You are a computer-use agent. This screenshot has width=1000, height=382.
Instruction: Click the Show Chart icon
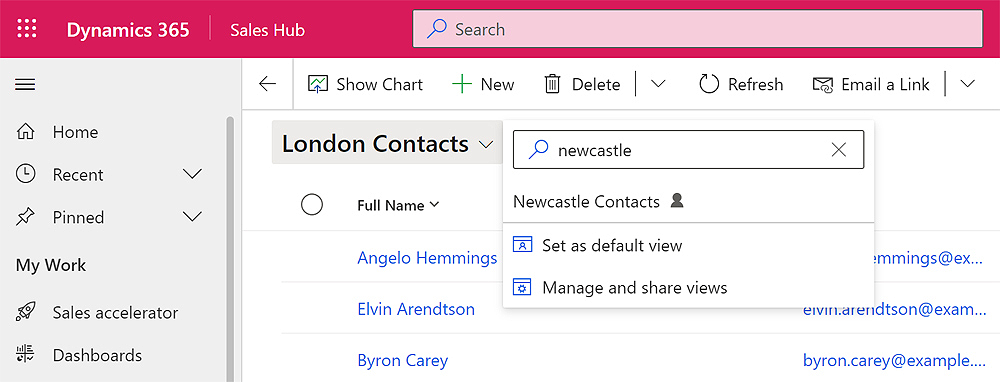(318, 84)
